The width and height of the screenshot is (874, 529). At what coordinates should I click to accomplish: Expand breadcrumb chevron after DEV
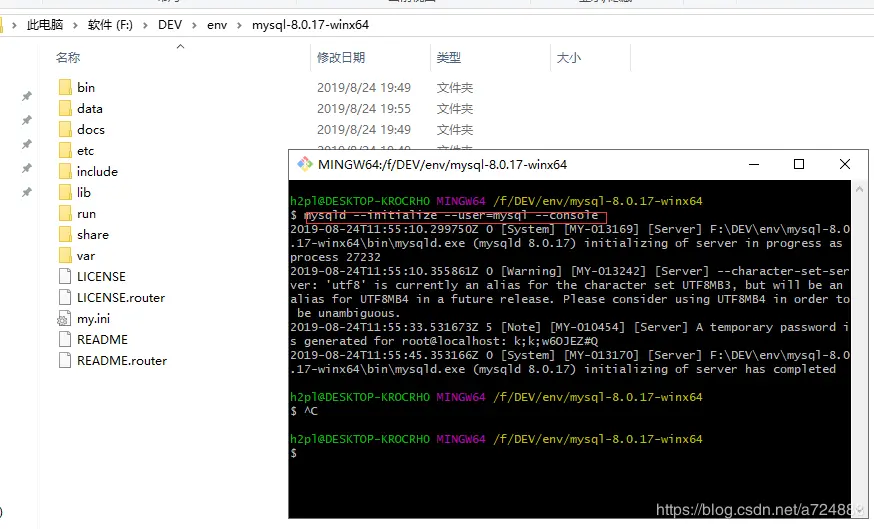click(194, 25)
